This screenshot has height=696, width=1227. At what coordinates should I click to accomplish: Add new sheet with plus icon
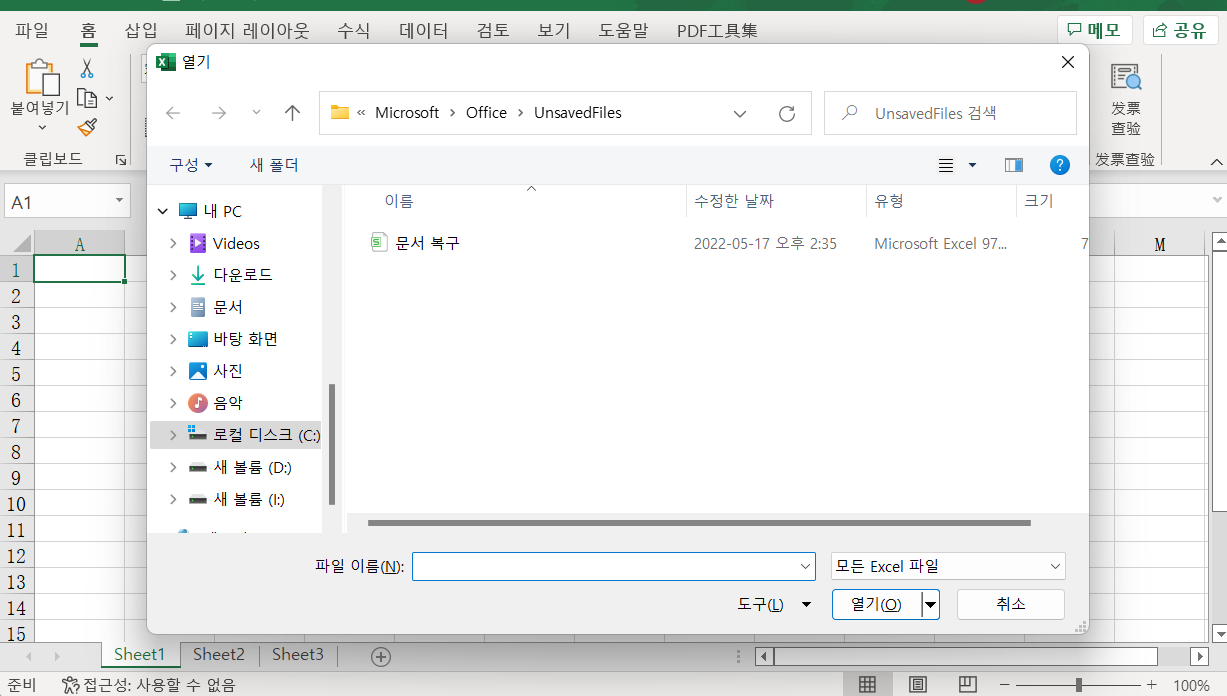point(380,656)
